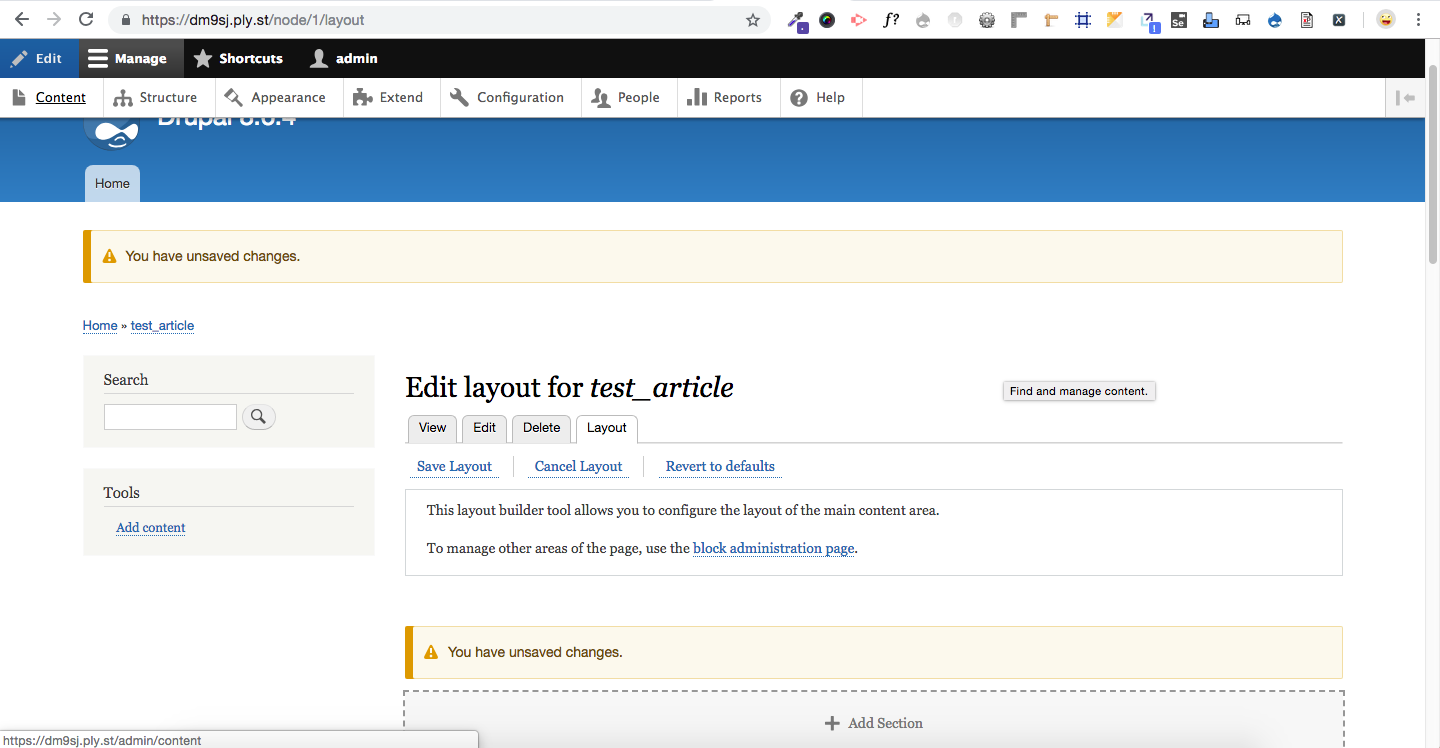Launch the Selenium IDE browser extension
The width and height of the screenshot is (1440, 748).
click(1178, 19)
